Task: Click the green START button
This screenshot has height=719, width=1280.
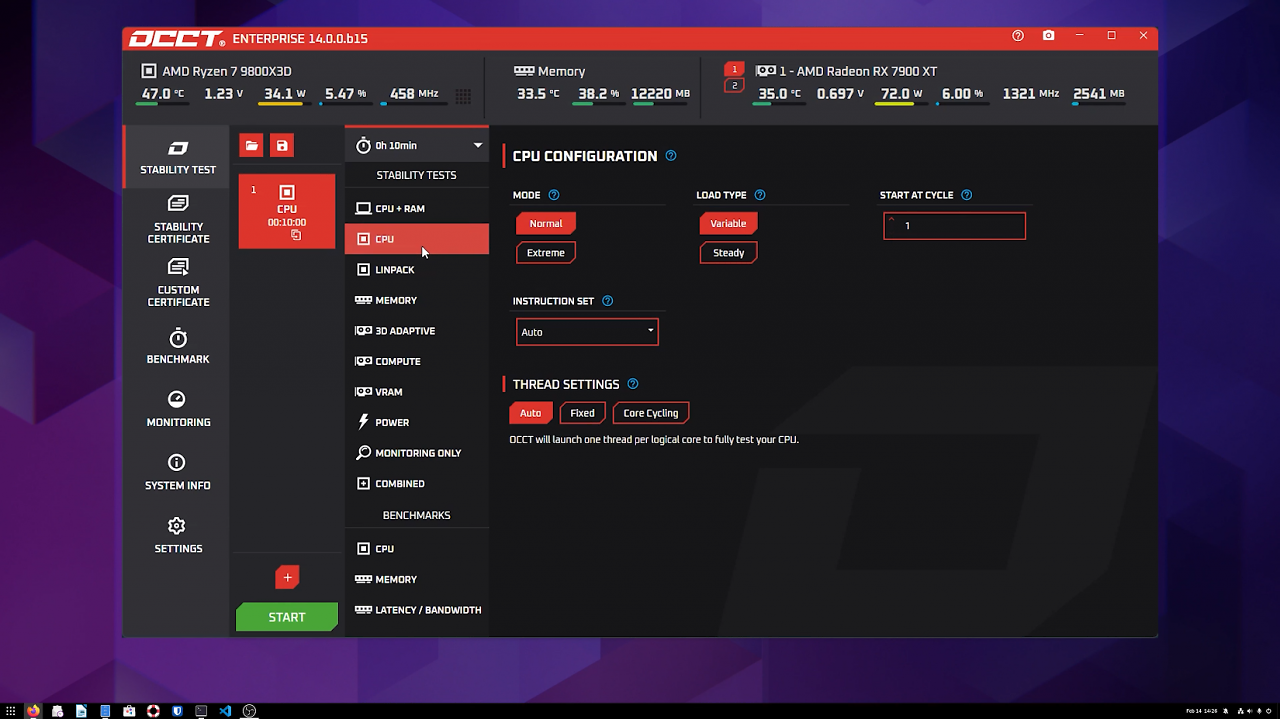Action: 287,617
